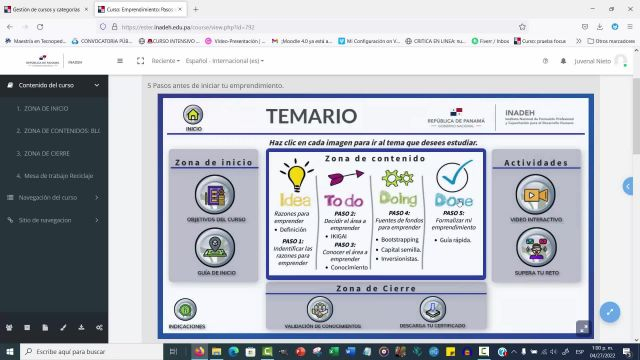Open Otros marcadores folder
The image size is (640, 360).
[x=611, y=41]
